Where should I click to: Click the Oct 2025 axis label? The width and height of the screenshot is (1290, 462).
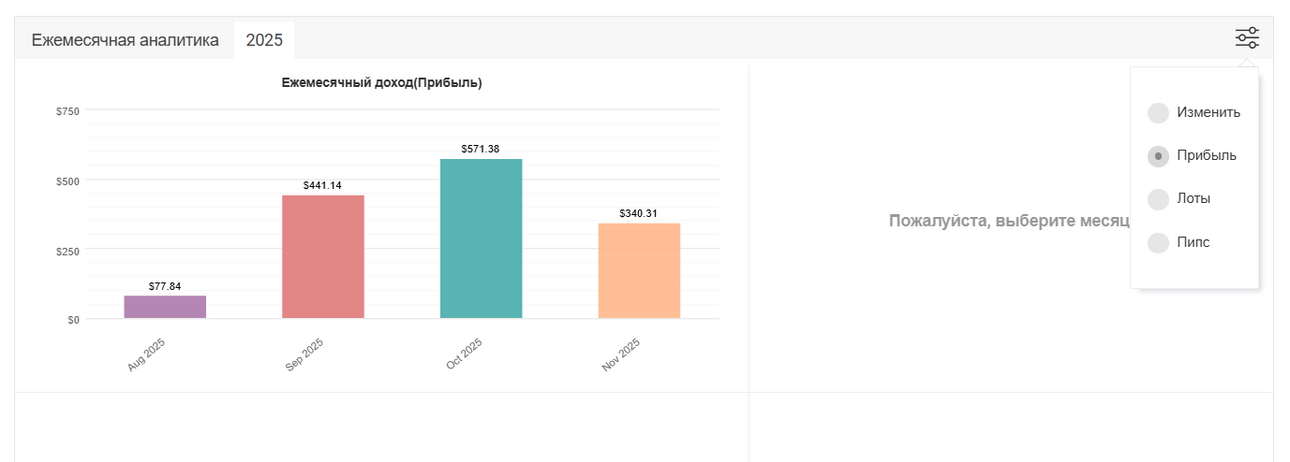(464, 356)
